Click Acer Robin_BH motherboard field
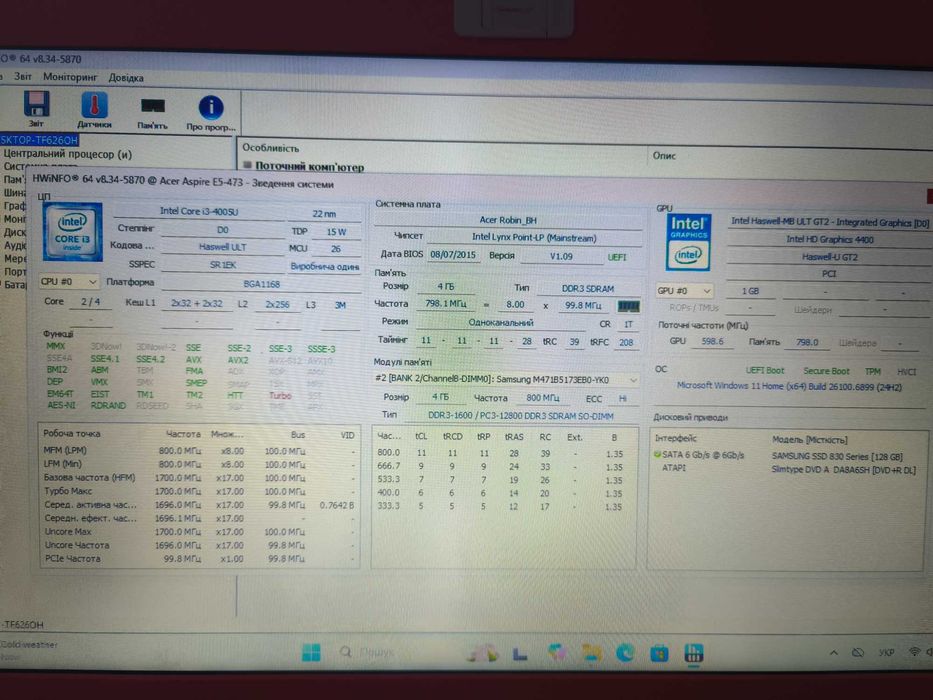Screen dimensions: 933x700 pyautogui.click(x=508, y=220)
